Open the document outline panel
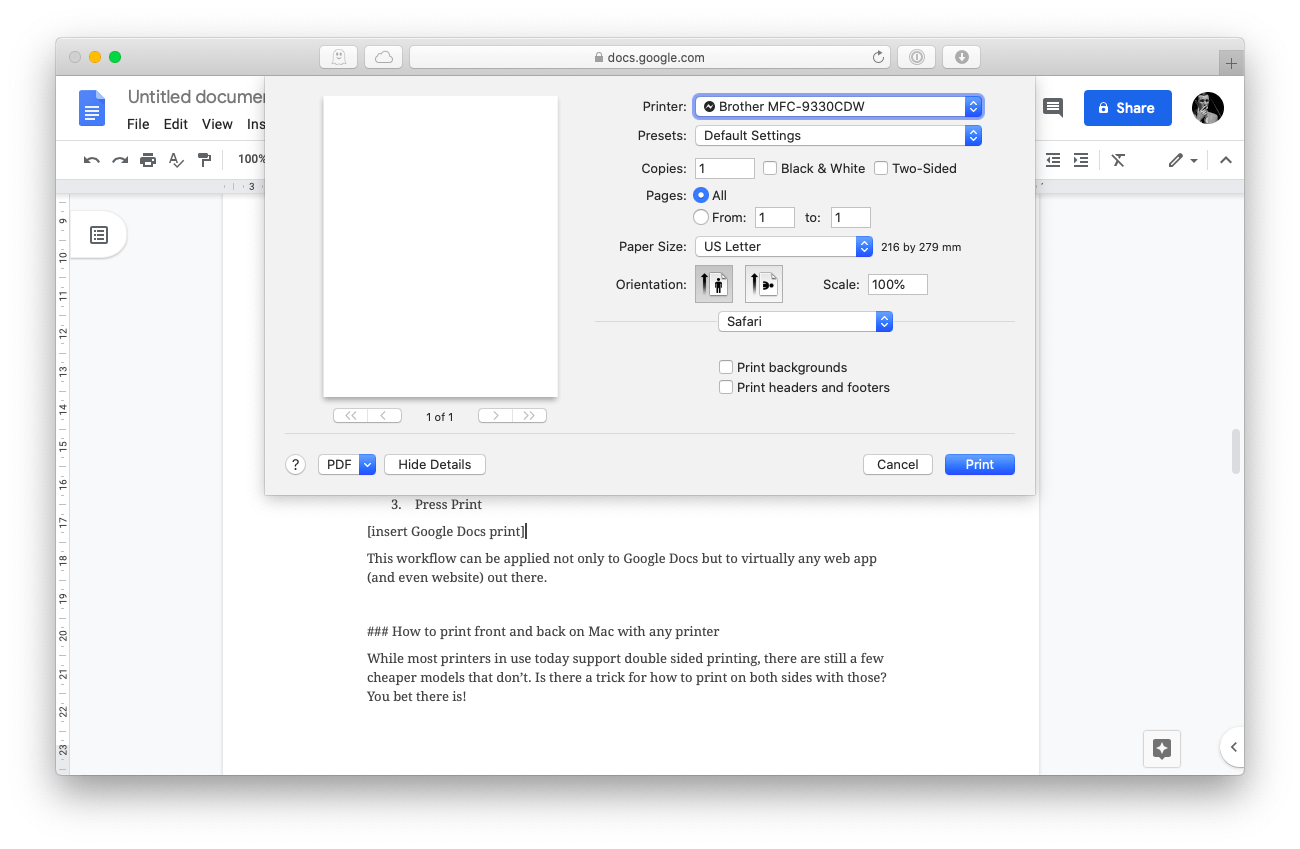 coord(98,234)
